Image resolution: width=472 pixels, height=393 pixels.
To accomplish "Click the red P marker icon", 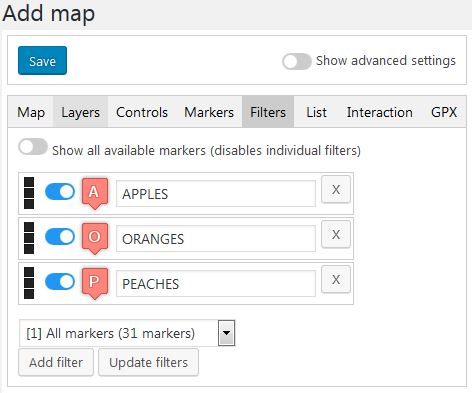I will point(95,284).
